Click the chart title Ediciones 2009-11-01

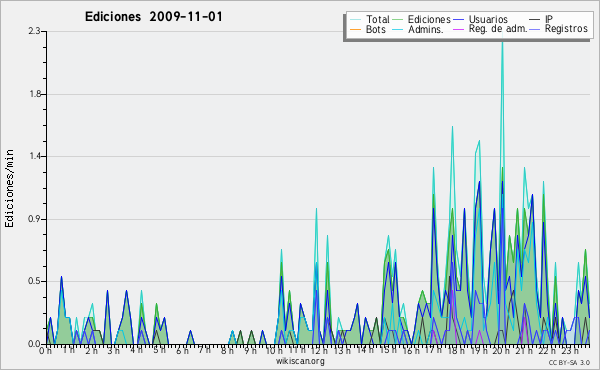tap(153, 17)
